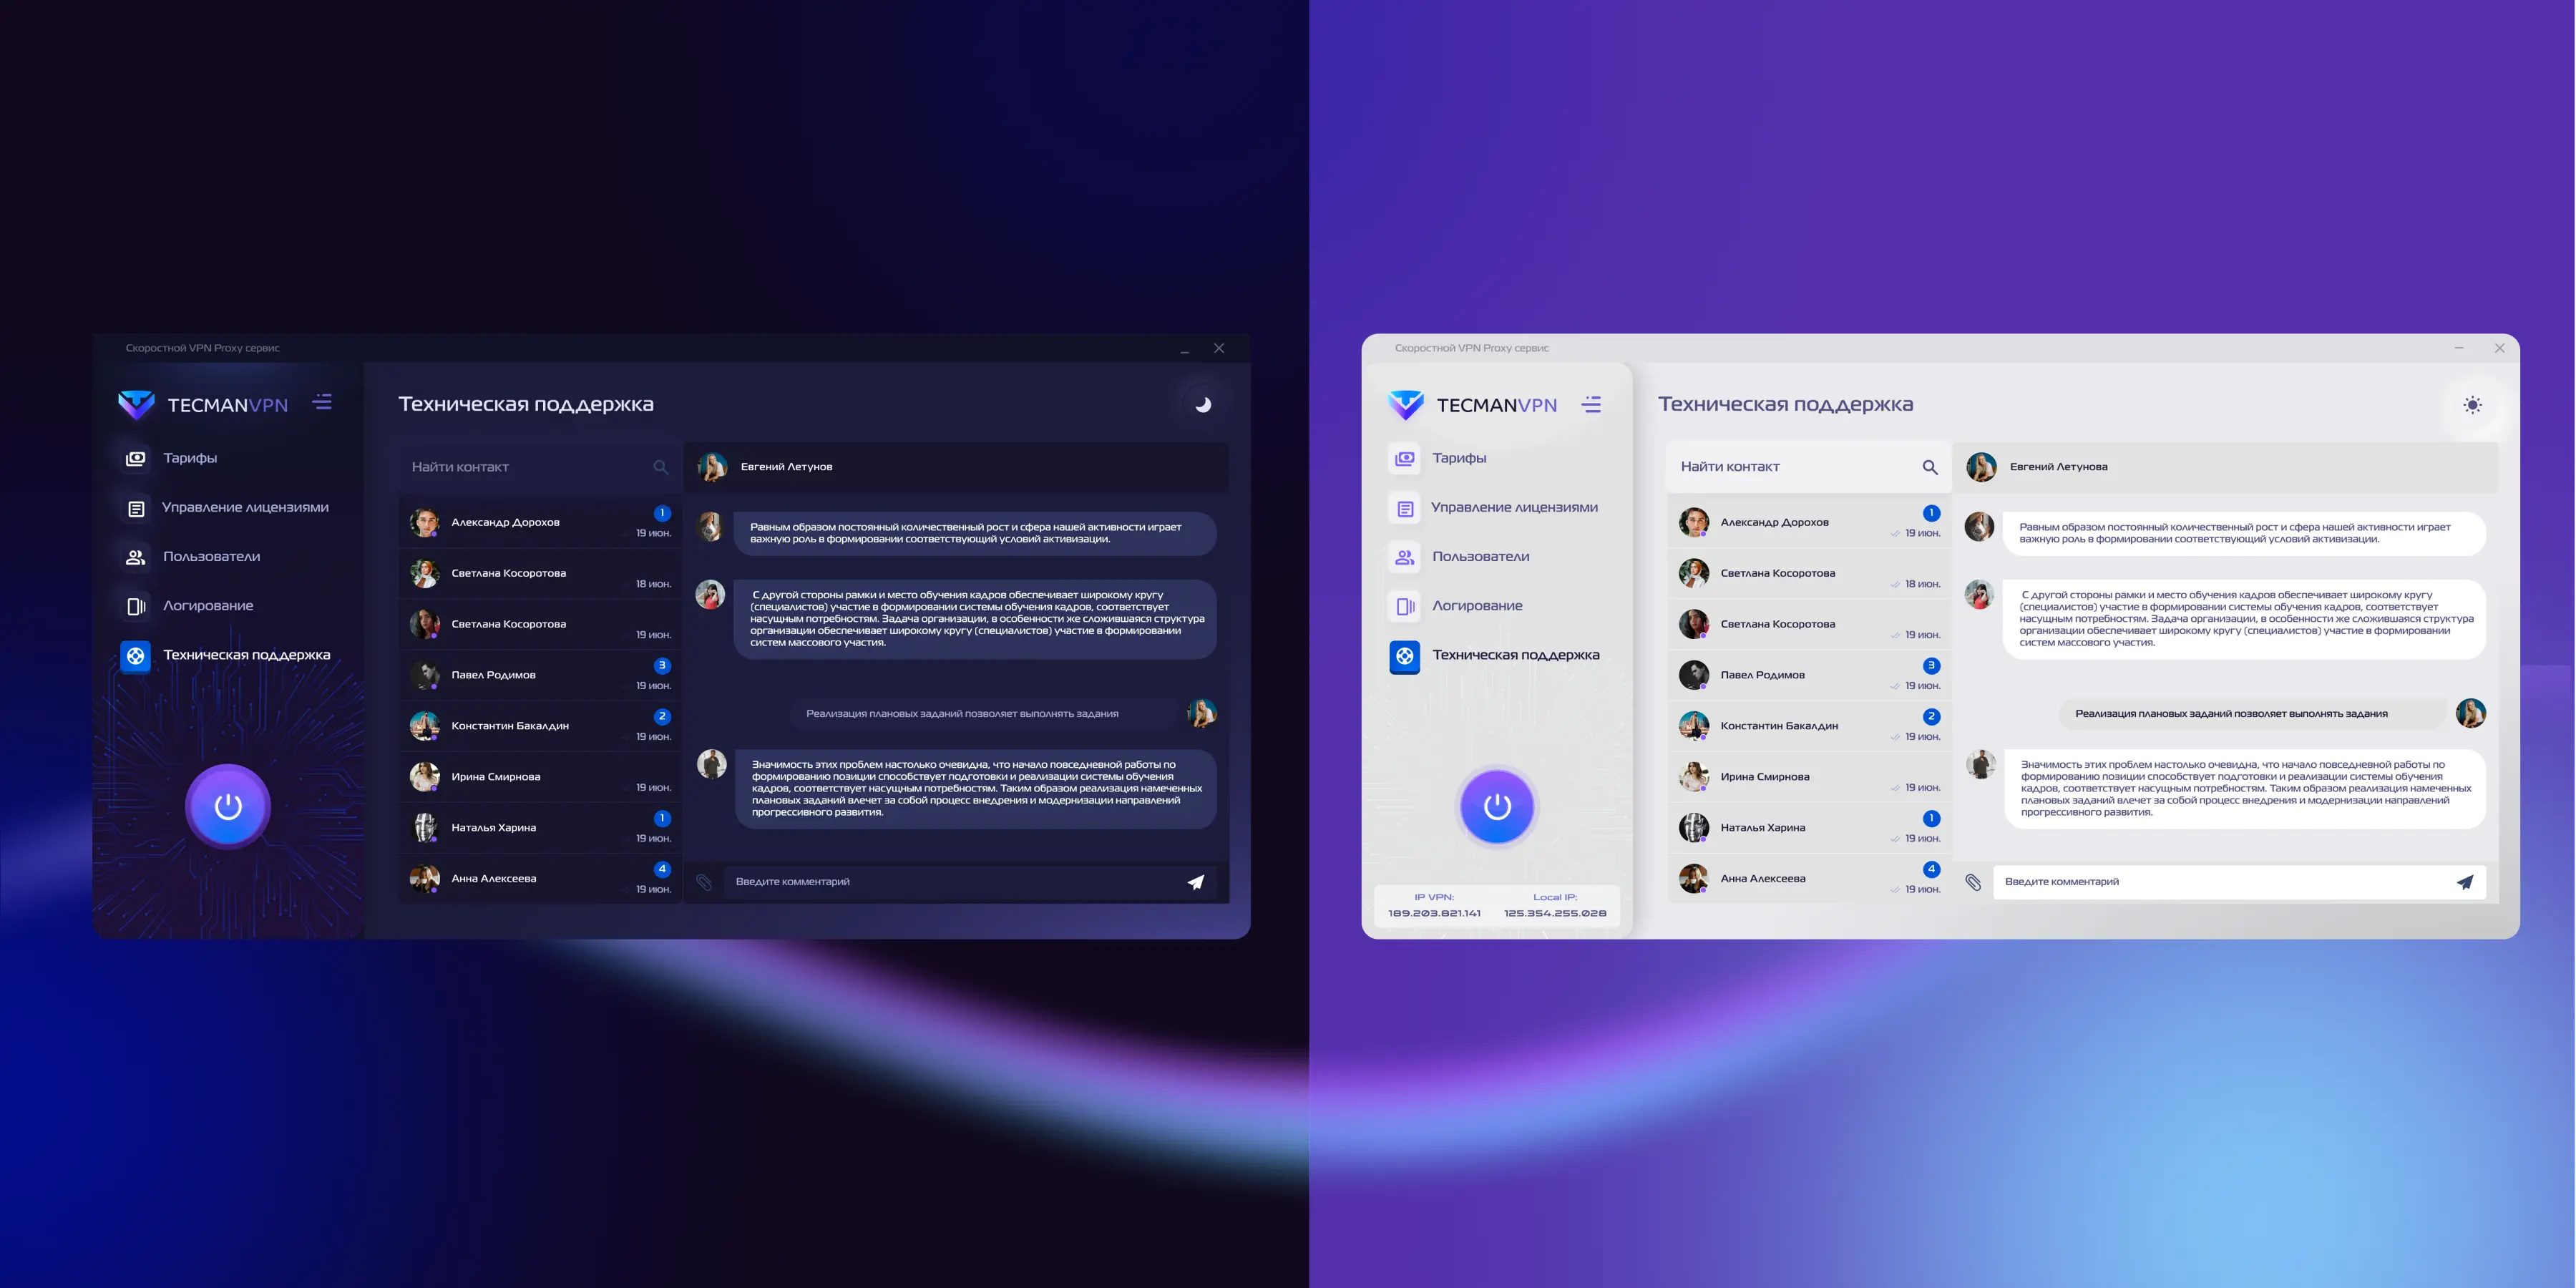The width and height of the screenshot is (2576, 1288).
Task: Open Тарифы in the dark window sidebar
Action: click(x=190, y=458)
